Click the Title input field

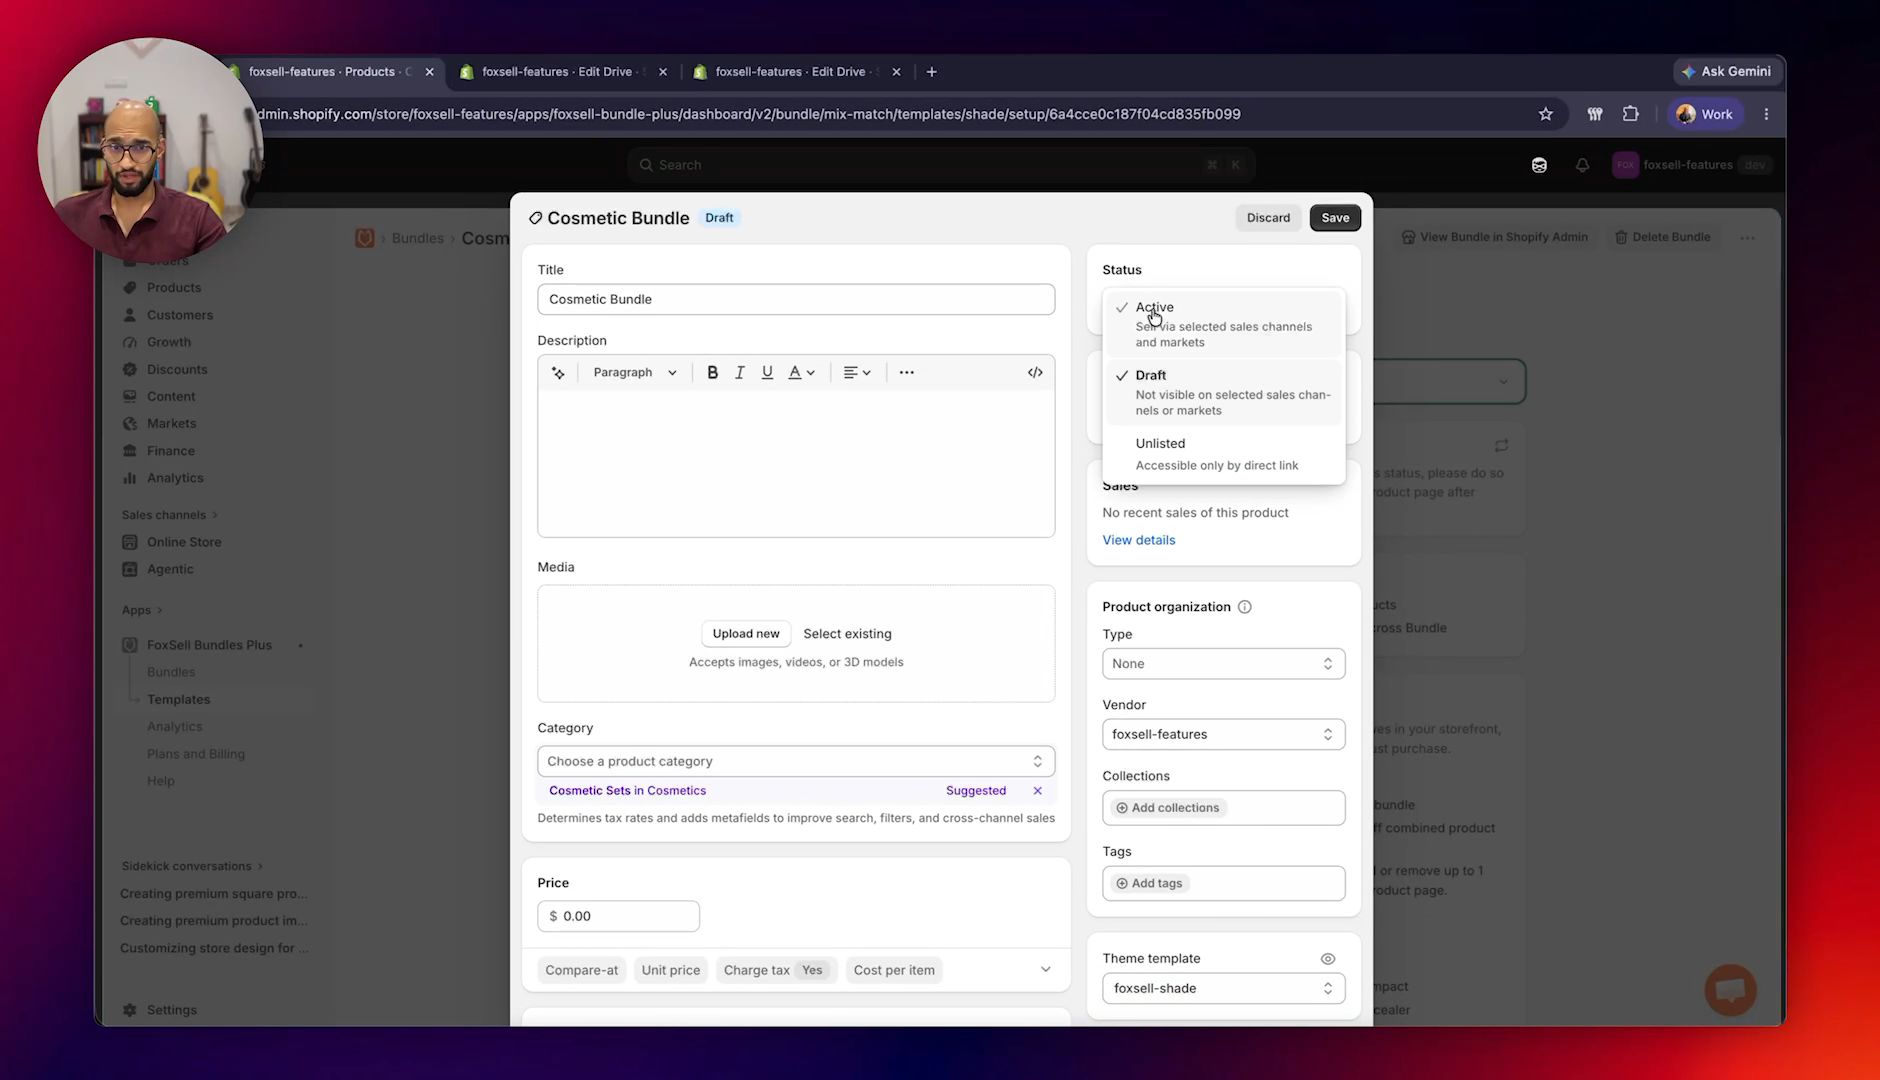[796, 299]
